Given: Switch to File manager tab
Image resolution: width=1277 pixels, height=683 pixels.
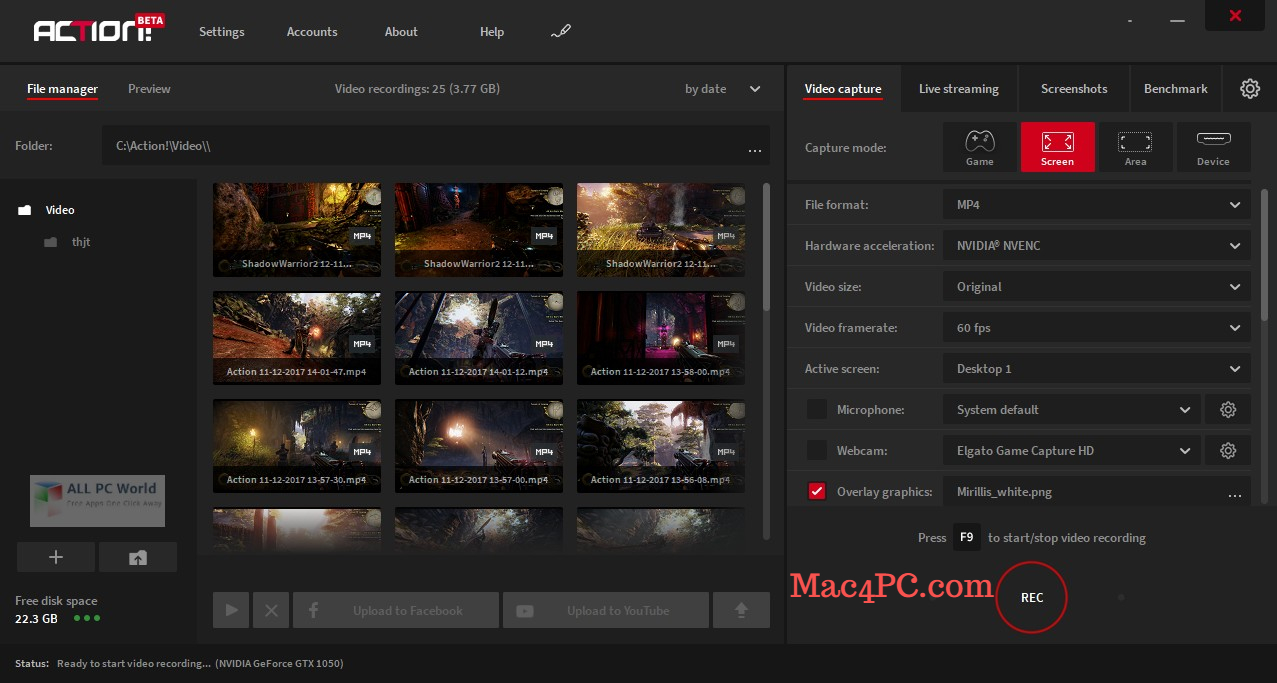Looking at the screenshot, I should pos(62,89).
